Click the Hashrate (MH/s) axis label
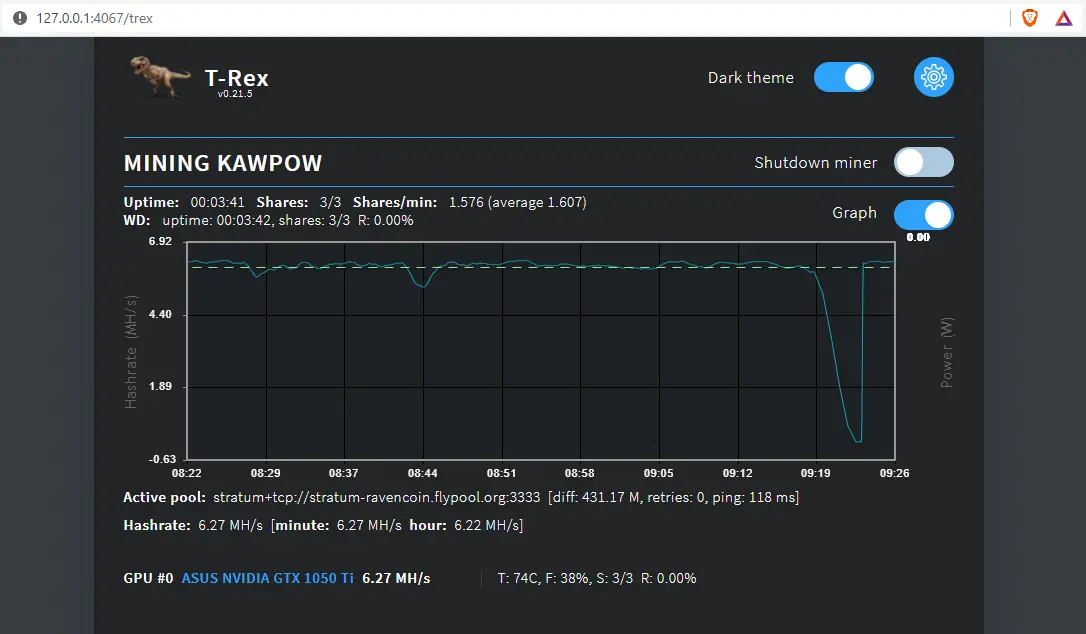 (x=131, y=351)
